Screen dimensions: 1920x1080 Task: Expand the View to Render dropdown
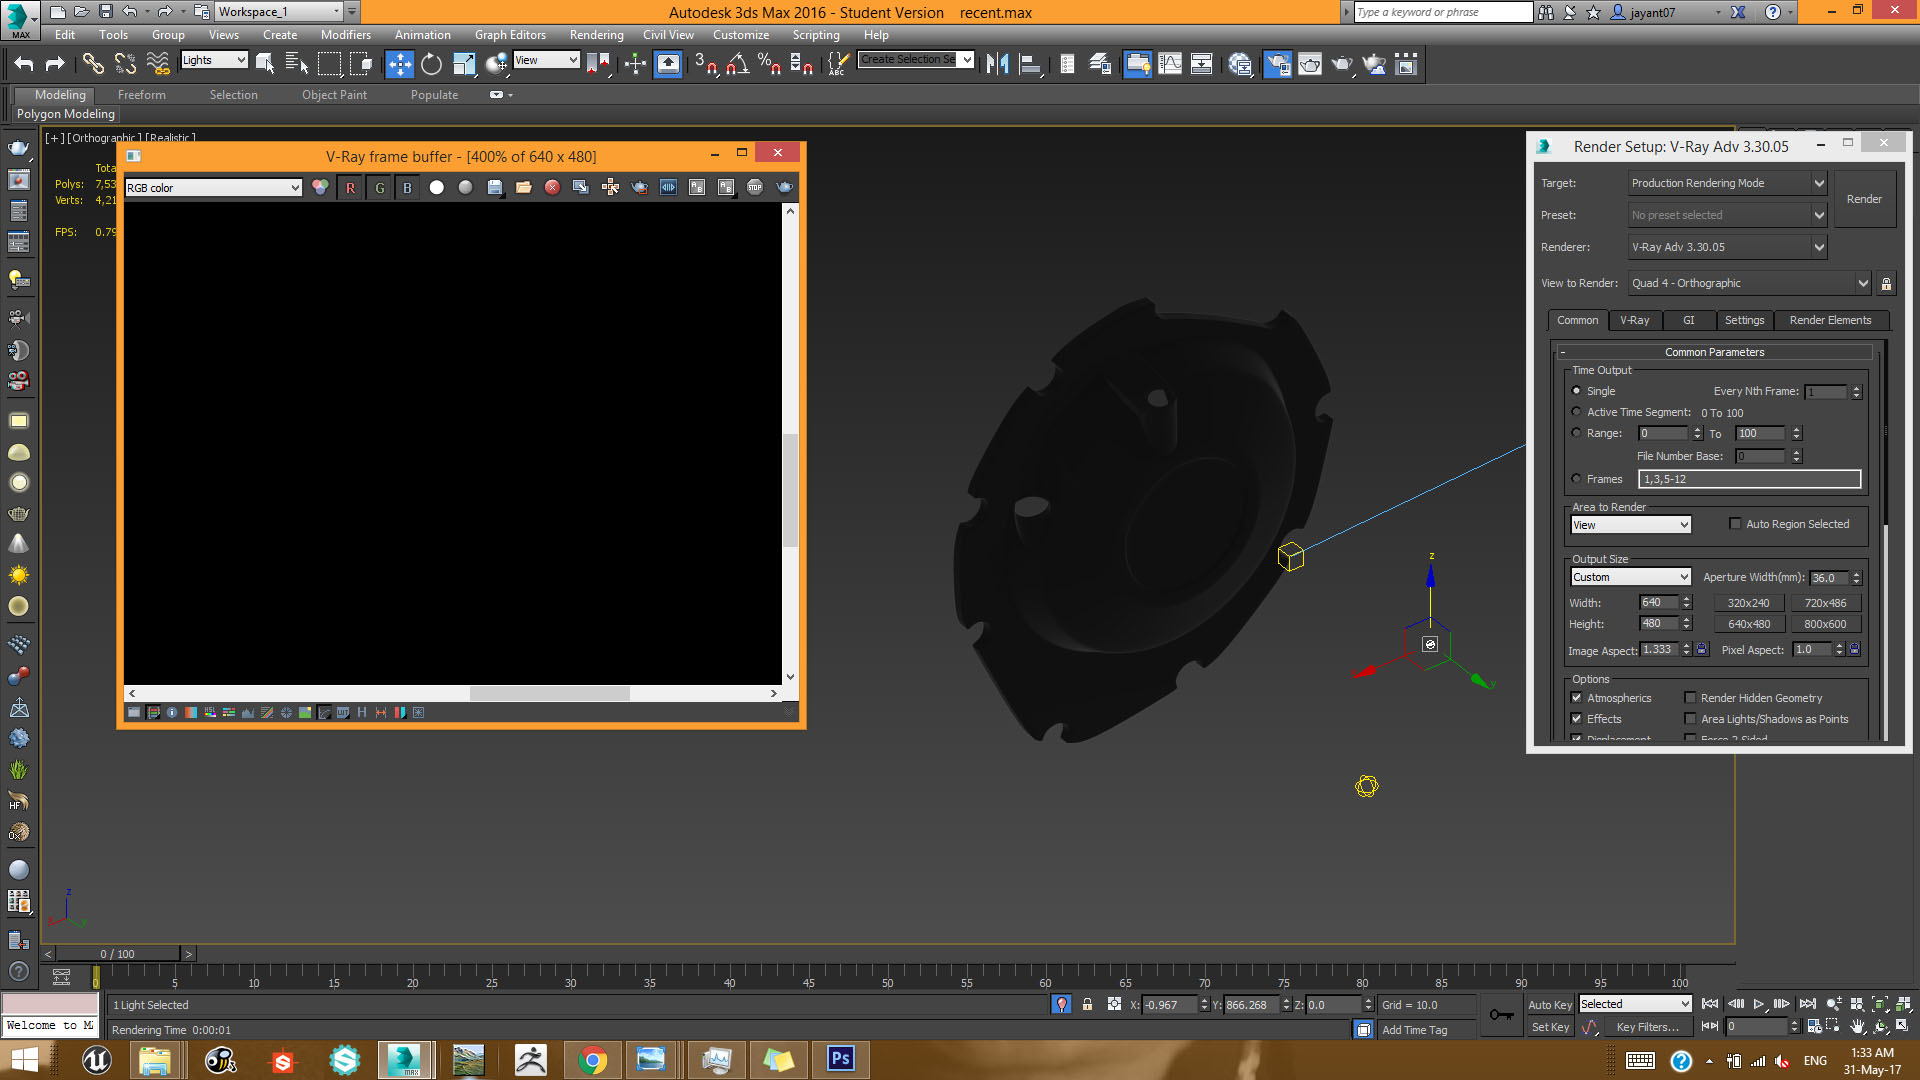[1863, 282]
